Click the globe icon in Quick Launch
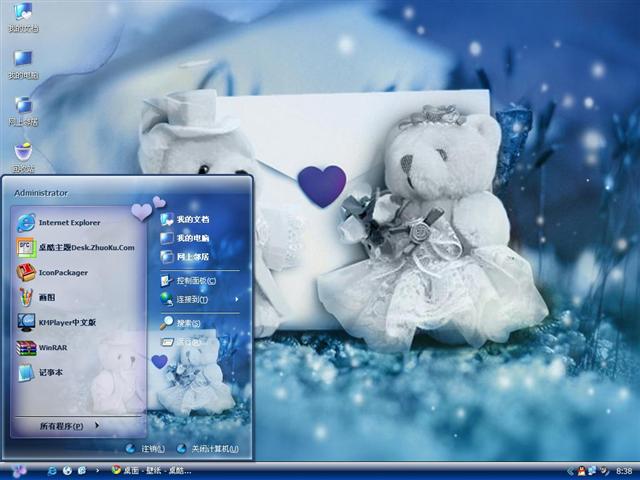Screen dimensions: 640x480 [67, 471]
